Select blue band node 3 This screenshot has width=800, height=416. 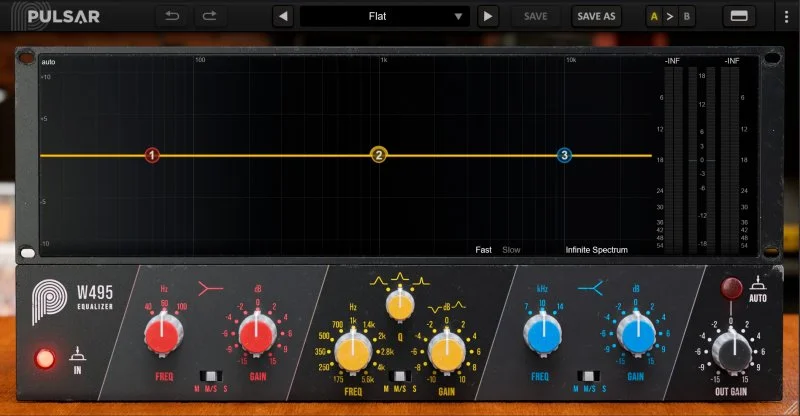(x=564, y=155)
